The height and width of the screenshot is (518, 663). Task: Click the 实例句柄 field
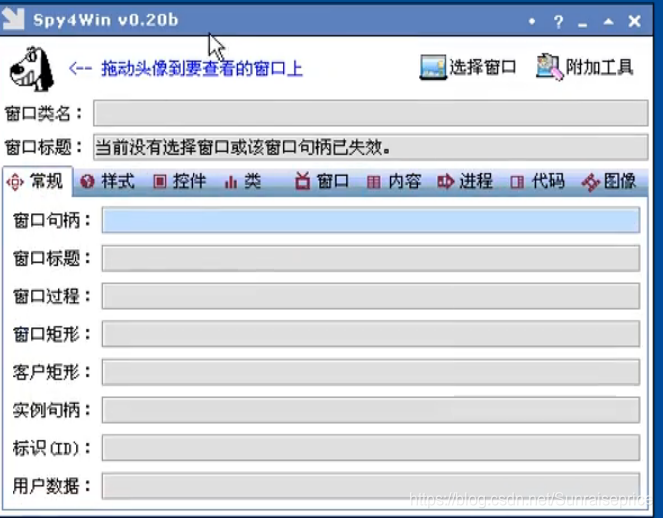371,410
